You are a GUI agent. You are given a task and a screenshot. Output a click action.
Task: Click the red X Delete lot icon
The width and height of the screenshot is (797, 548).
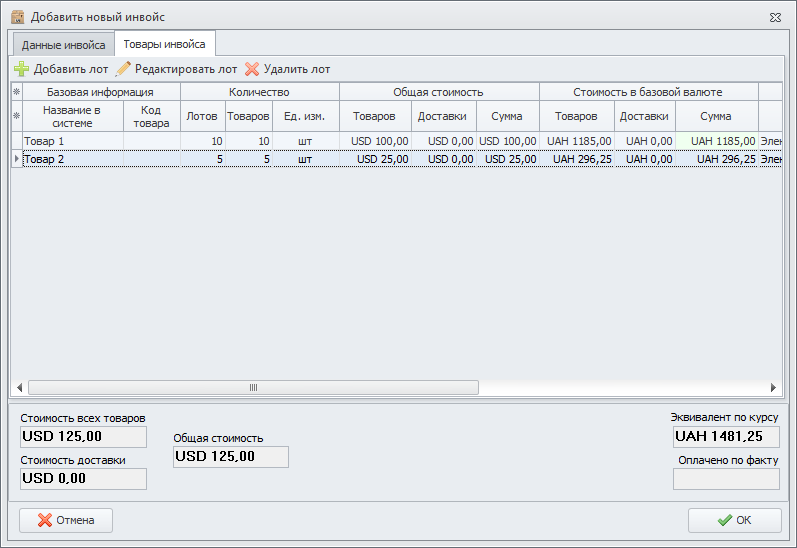(252, 69)
